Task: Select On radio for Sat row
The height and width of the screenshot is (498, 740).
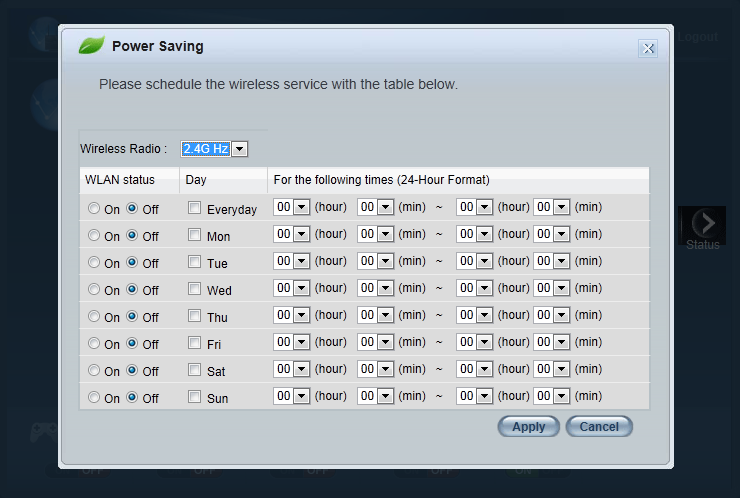Action: [94, 371]
